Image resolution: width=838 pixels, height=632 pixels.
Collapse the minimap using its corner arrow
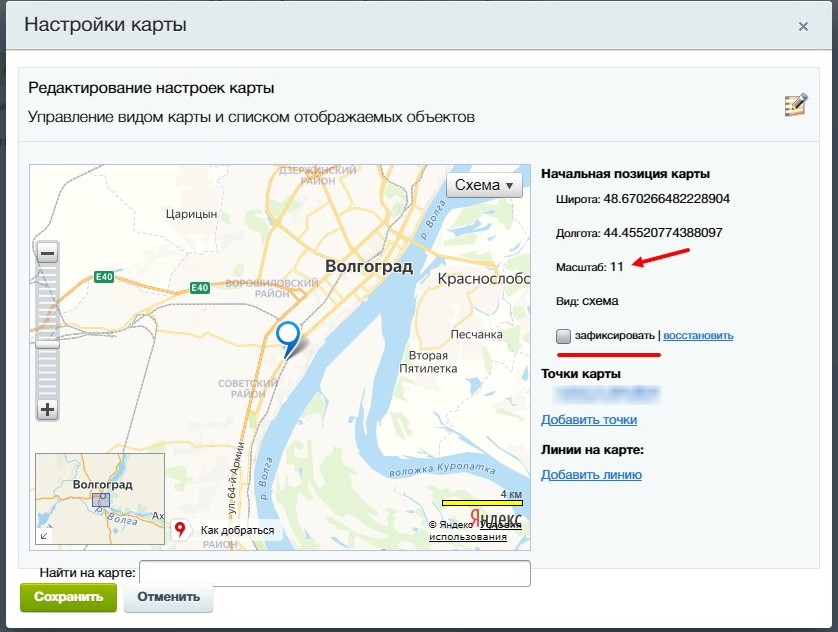44,536
